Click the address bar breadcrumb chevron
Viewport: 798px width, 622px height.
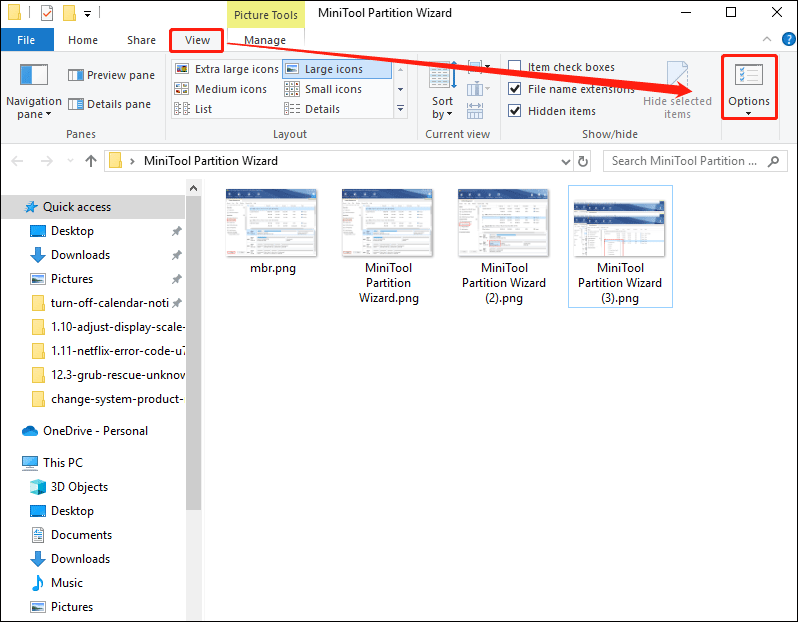tap(132, 161)
